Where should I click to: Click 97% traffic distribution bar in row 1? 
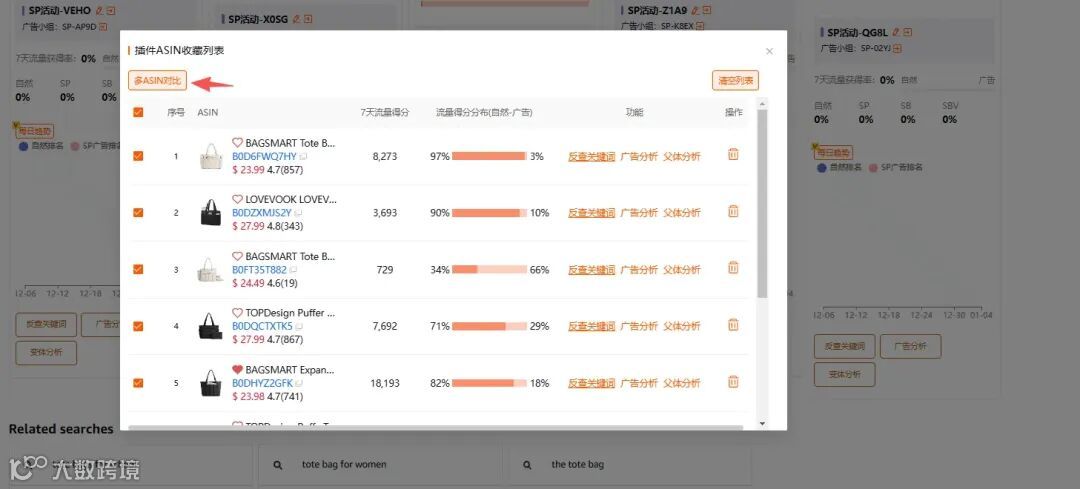(x=490, y=156)
